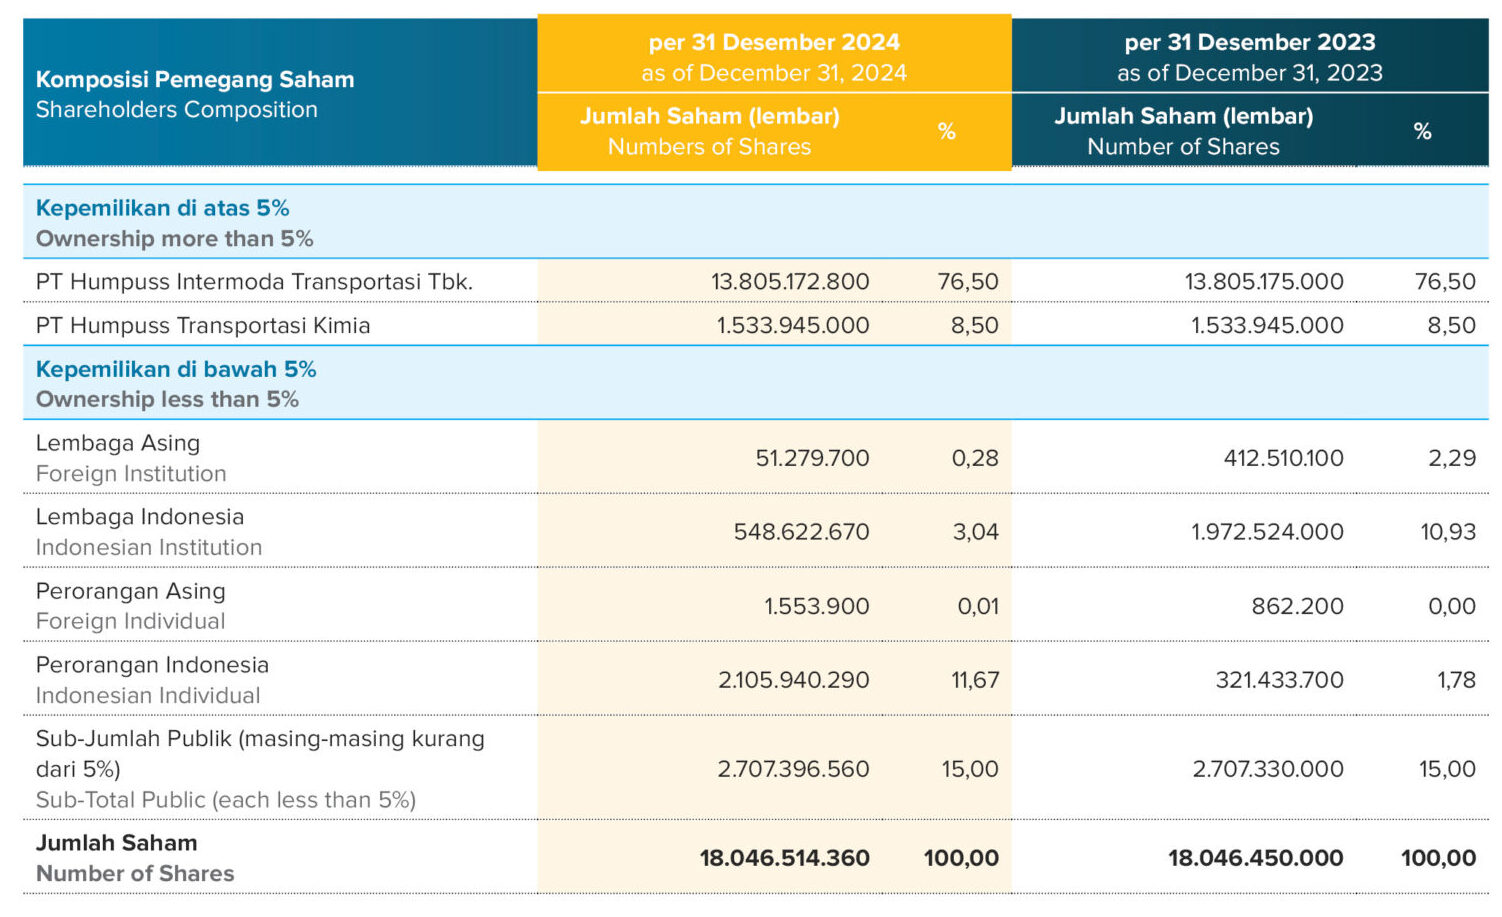Click the value 862.200
The height and width of the screenshot is (917, 1502).
1298,606
